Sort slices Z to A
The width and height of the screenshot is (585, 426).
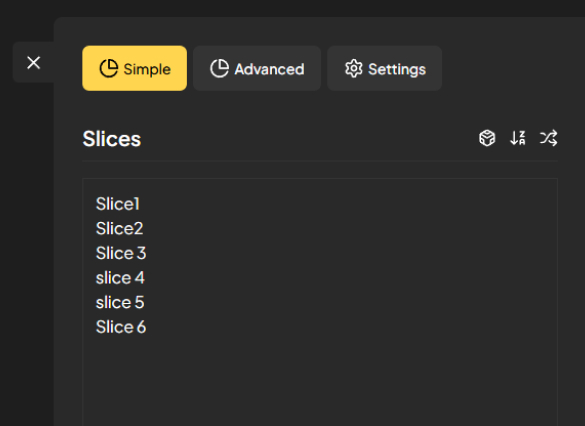click(x=518, y=138)
